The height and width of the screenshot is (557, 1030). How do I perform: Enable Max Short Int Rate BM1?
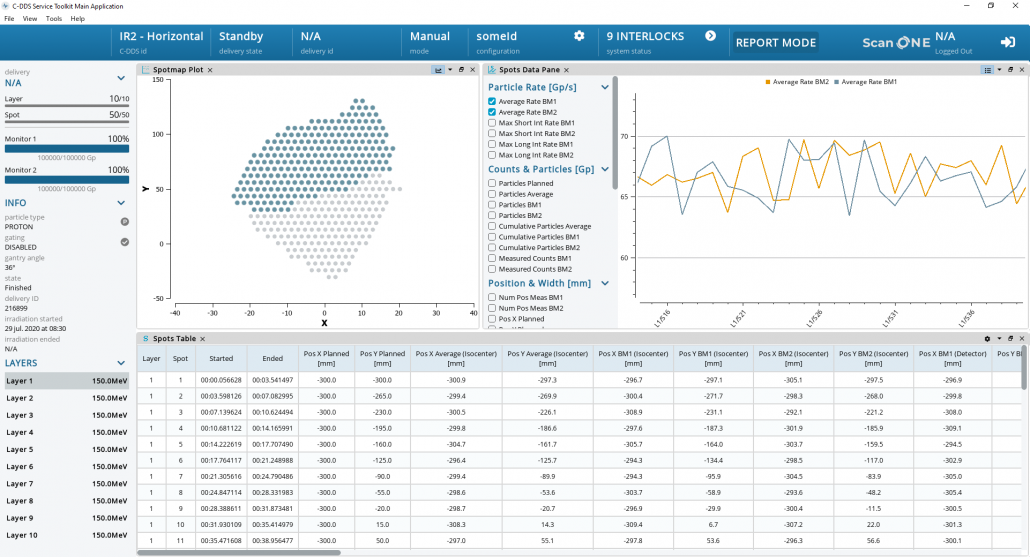[x=492, y=123]
